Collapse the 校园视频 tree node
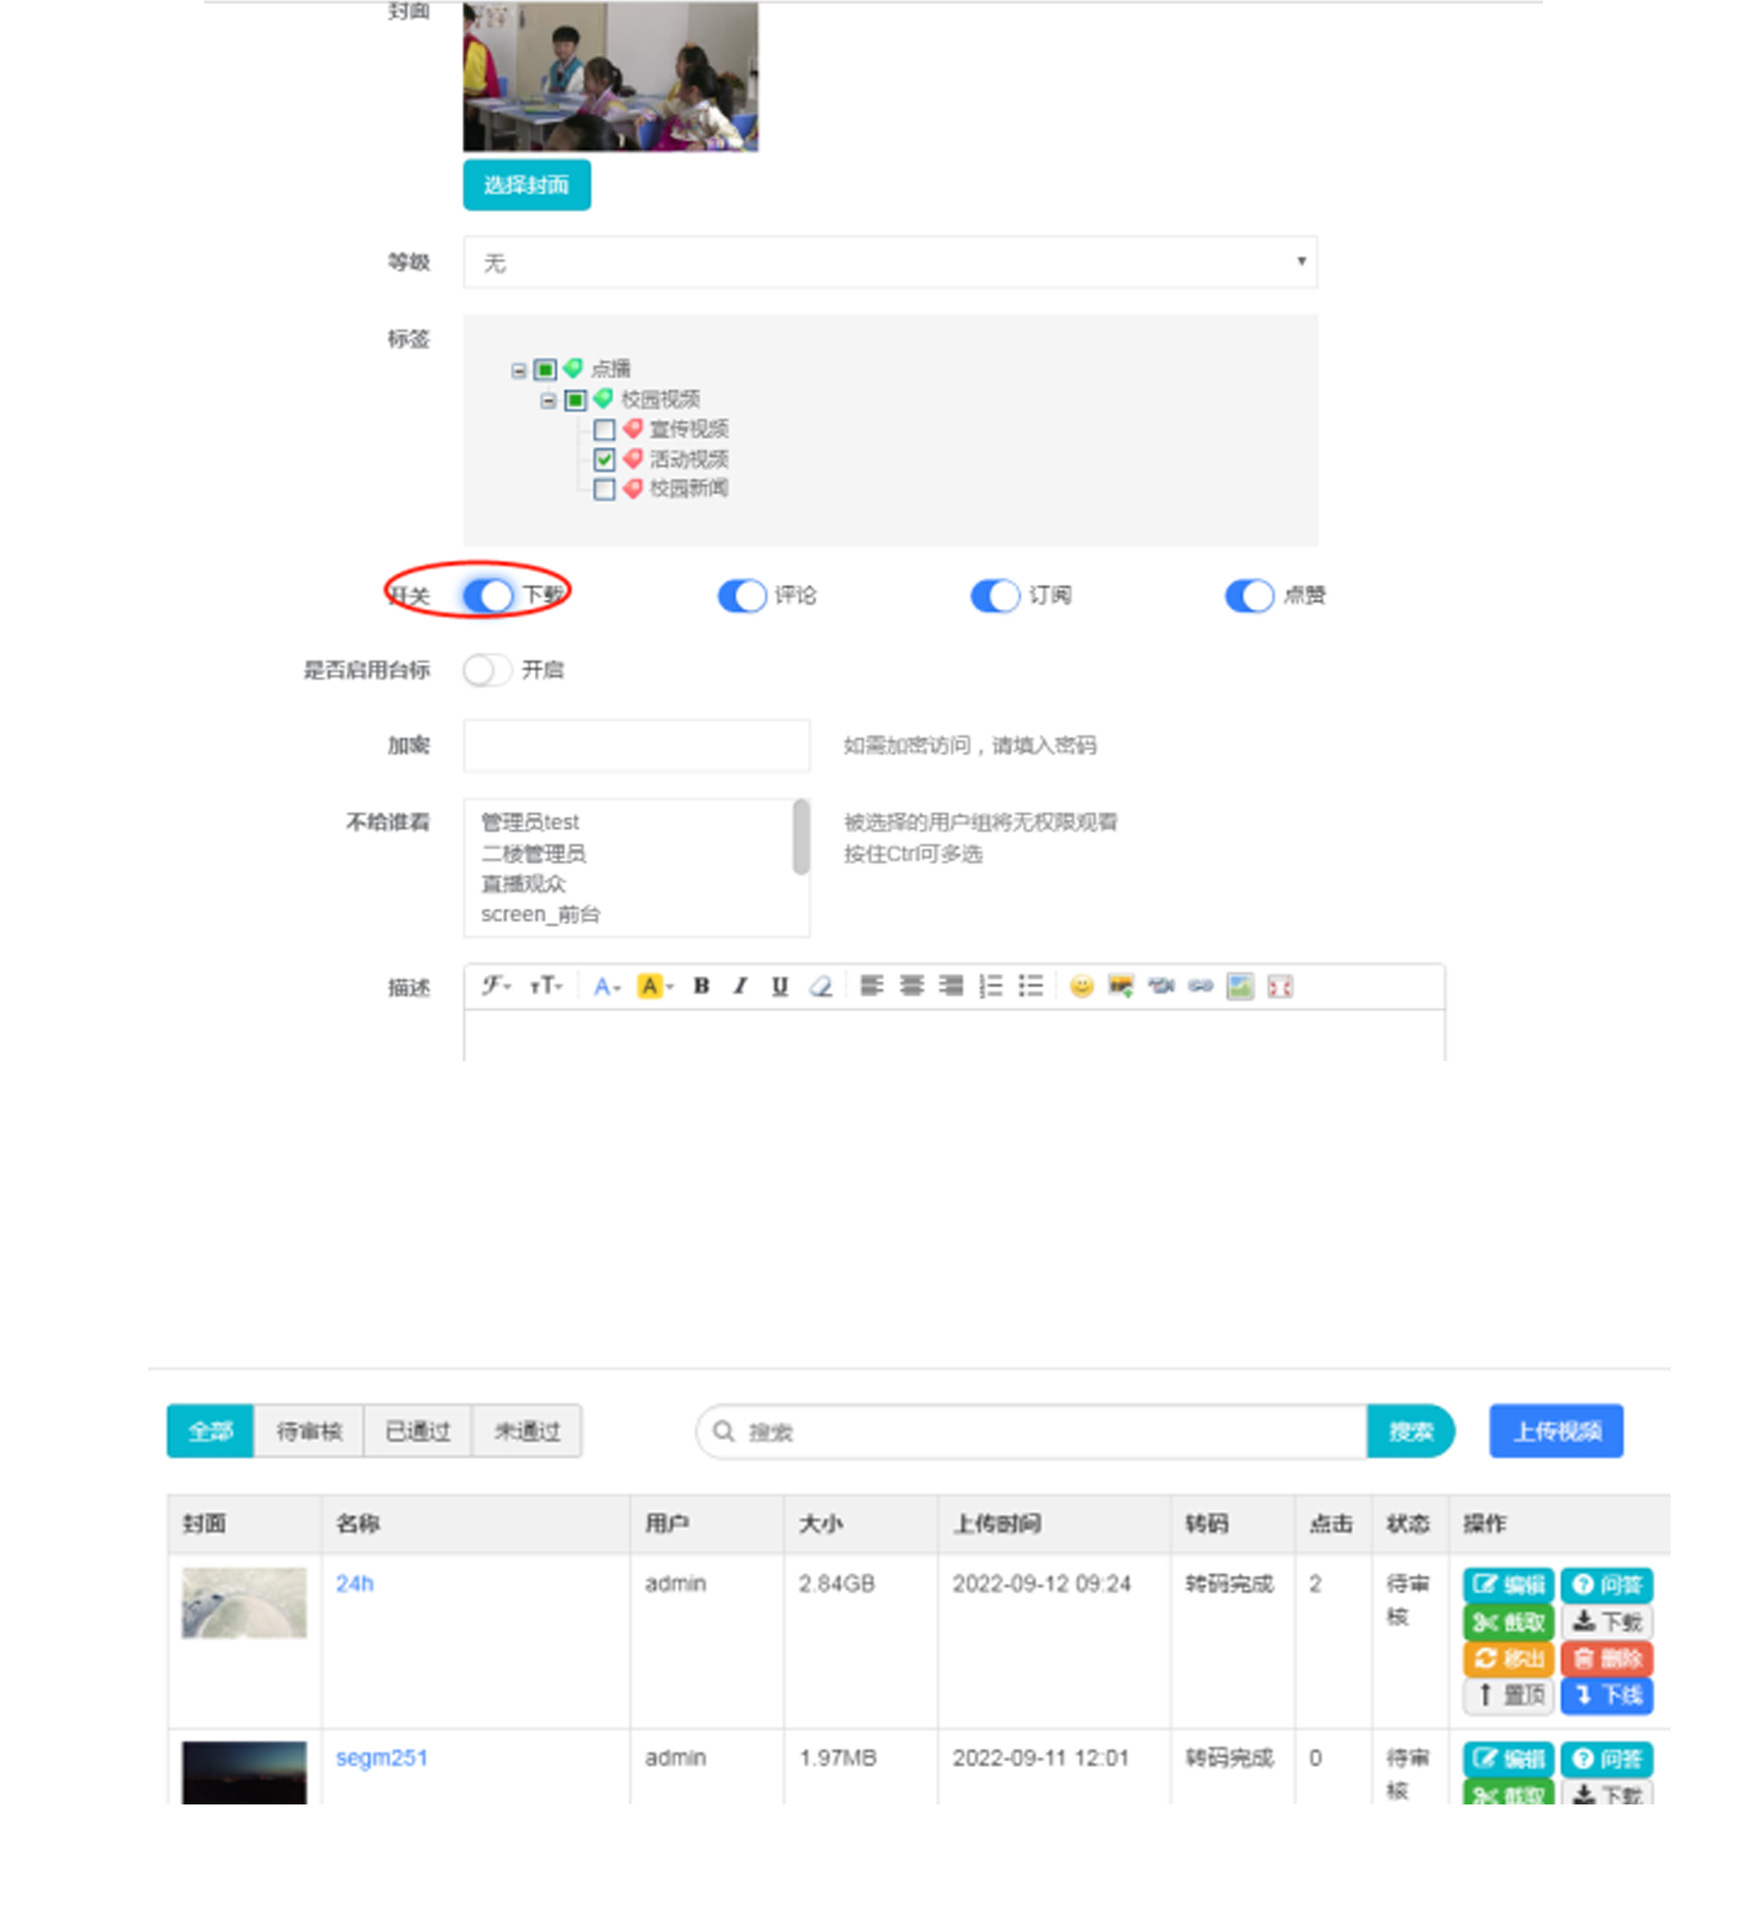This screenshot has width=1747, height=1920. [548, 401]
